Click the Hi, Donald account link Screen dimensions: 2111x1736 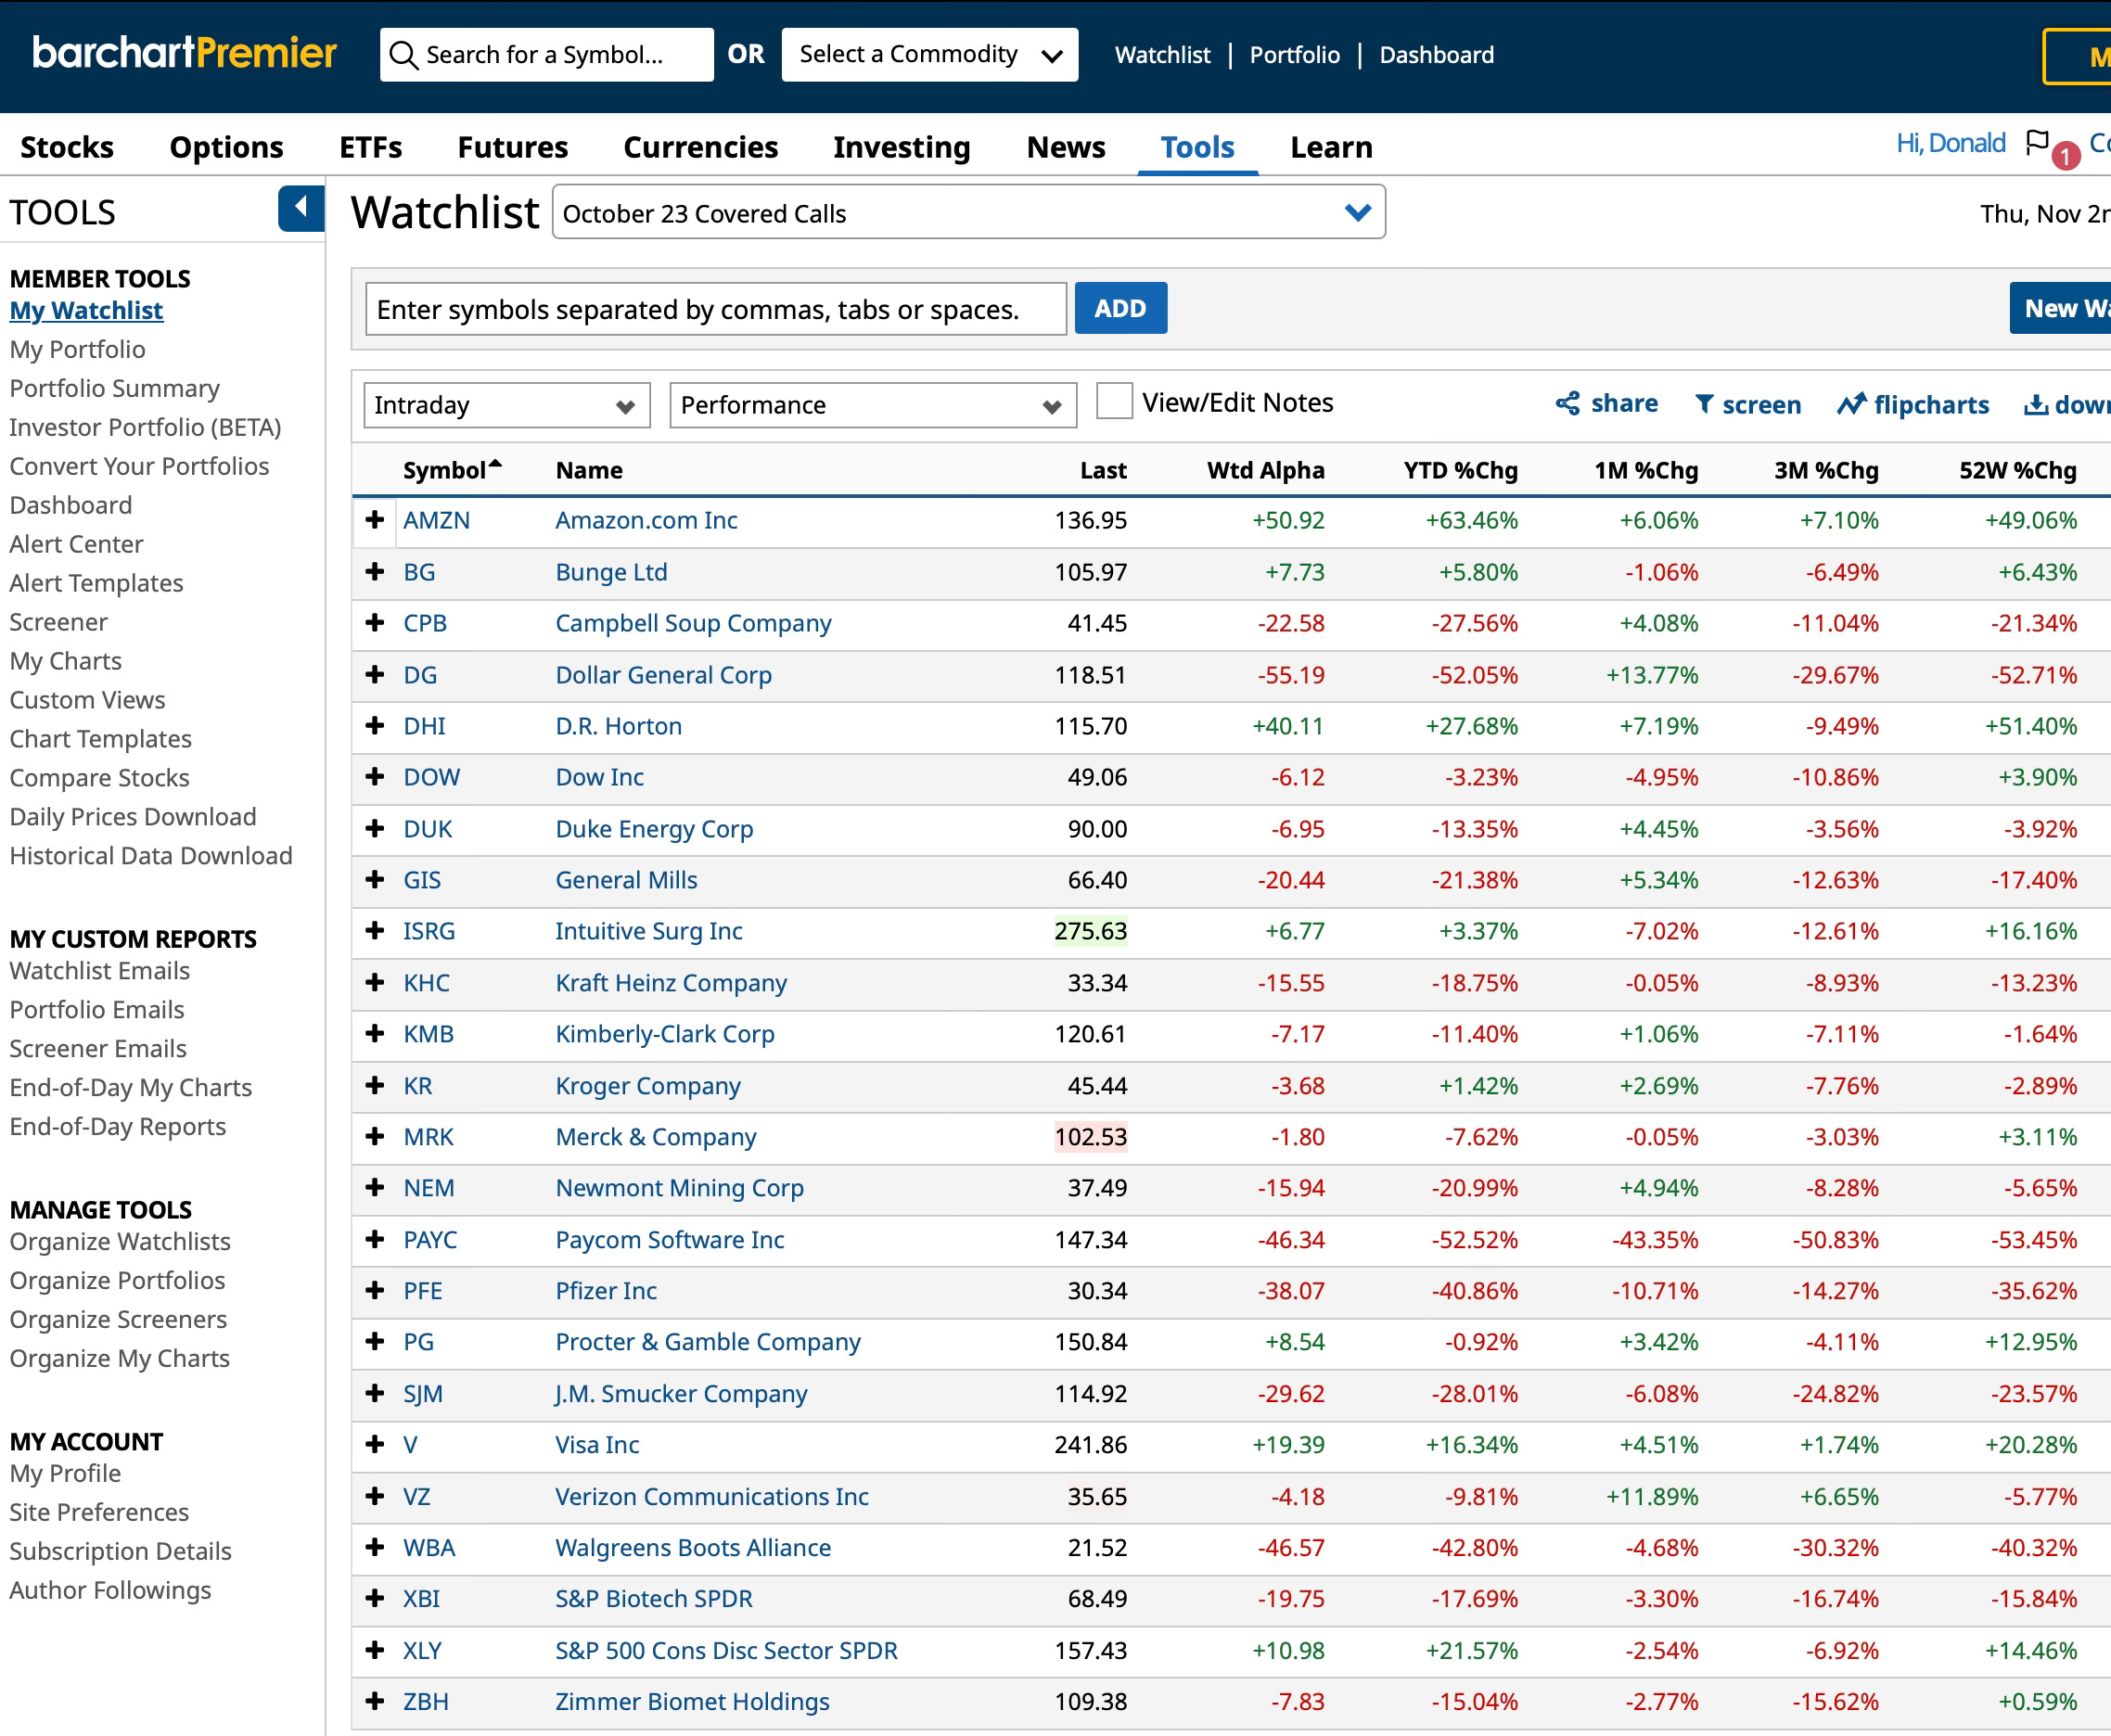[x=1950, y=143]
